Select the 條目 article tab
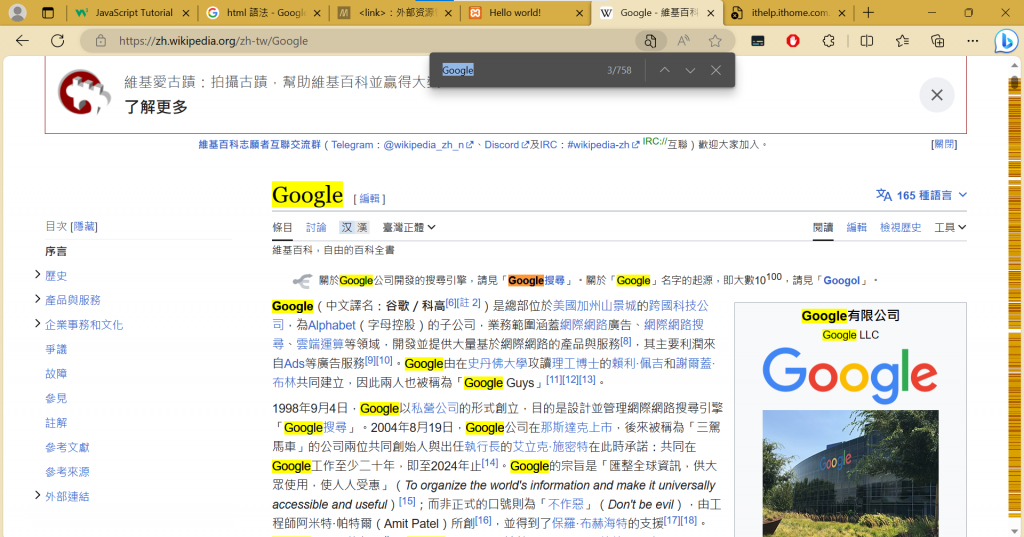The width and height of the screenshot is (1024, 537). tap(282, 227)
